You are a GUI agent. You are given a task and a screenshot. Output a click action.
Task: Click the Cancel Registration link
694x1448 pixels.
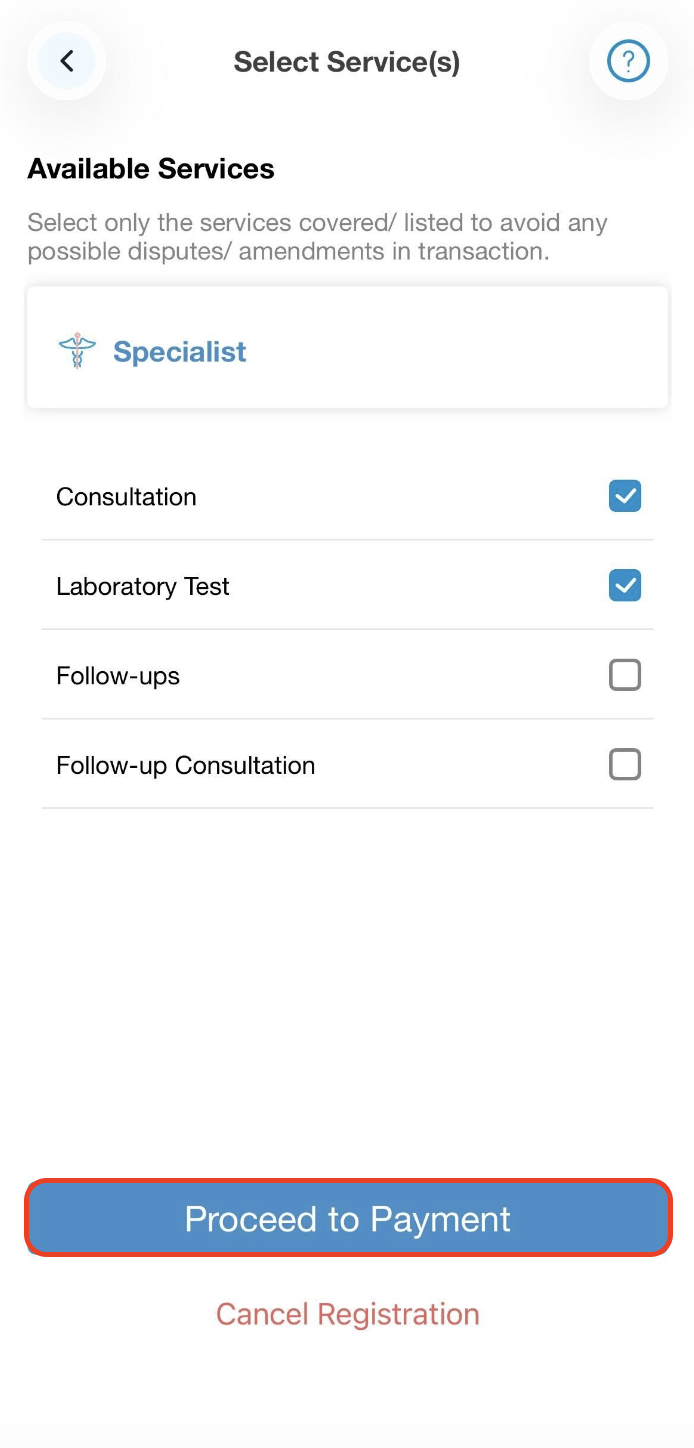coord(347,1314)
